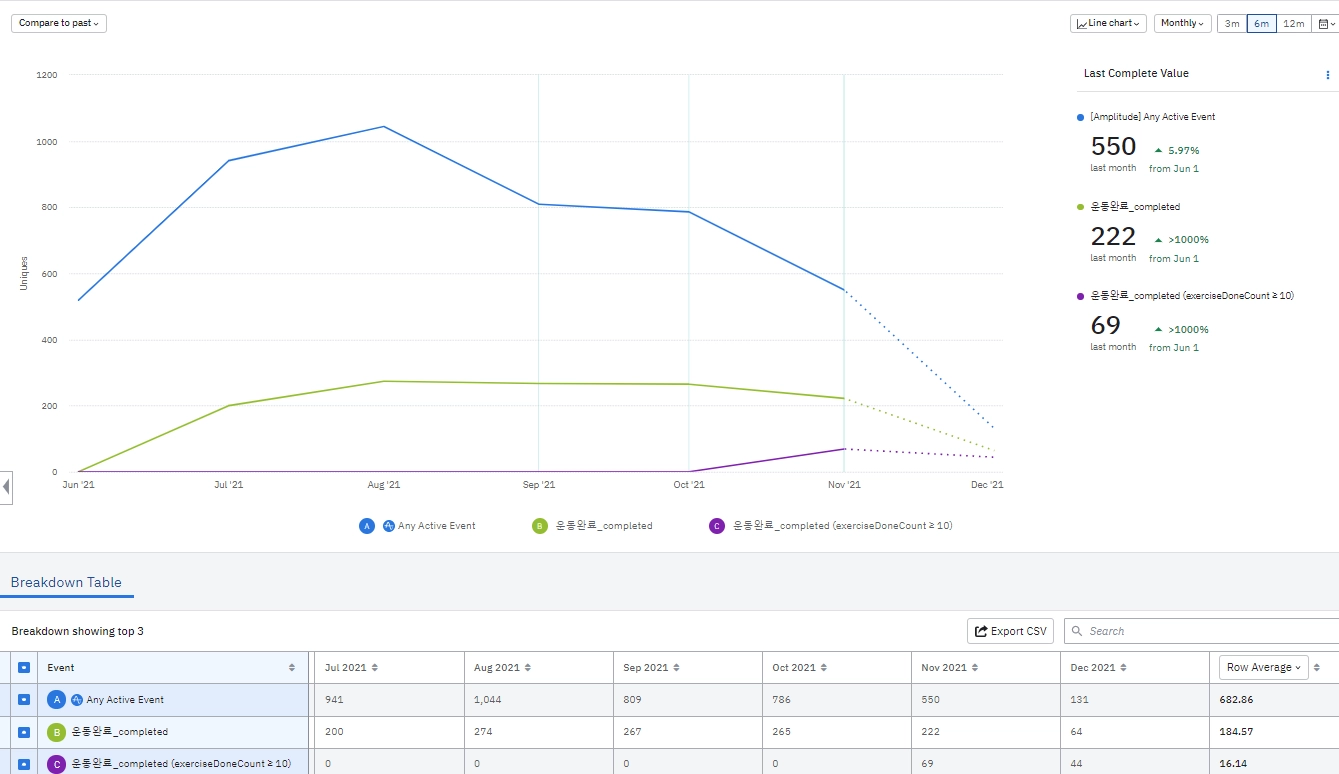Toggle checkbox for 운동완료_completed row
The width and height of the screenshot is (1339, 774).
[24, 732]
